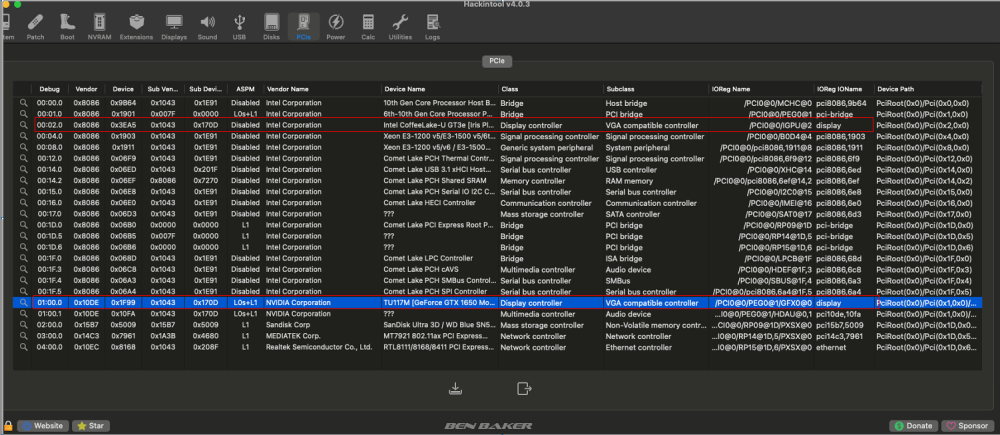Sort by the Vendor Name column header

(x=321, y=89)
